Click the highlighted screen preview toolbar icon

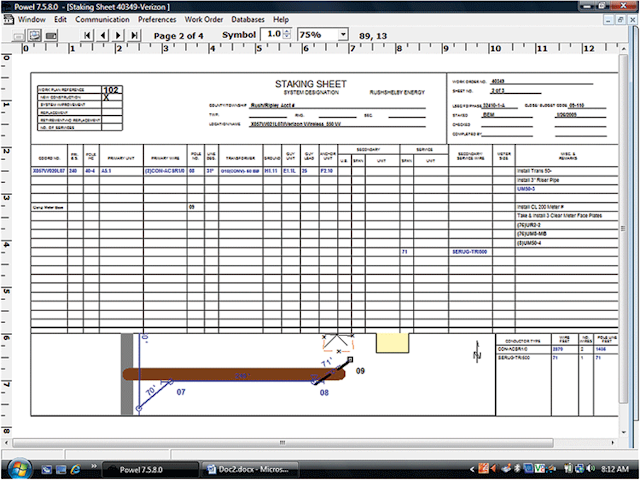[x=35, y=36]
